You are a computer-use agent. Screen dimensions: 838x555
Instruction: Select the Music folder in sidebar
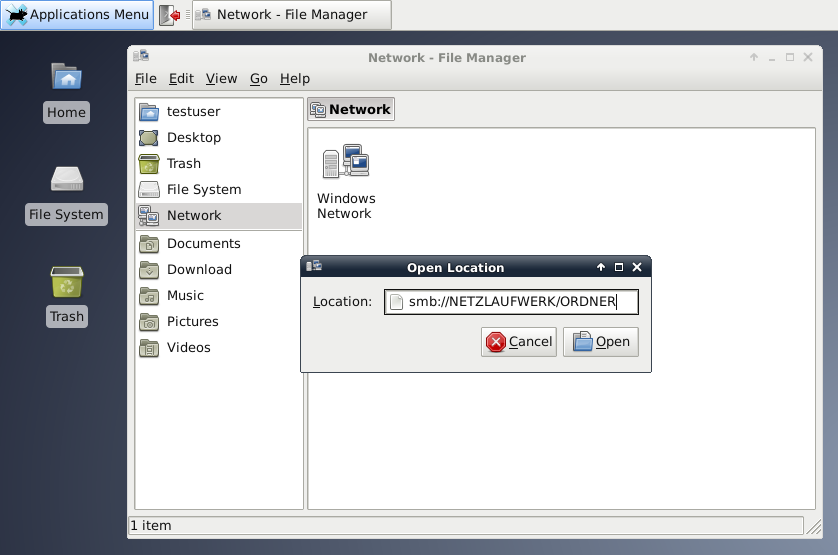point(185,295)
